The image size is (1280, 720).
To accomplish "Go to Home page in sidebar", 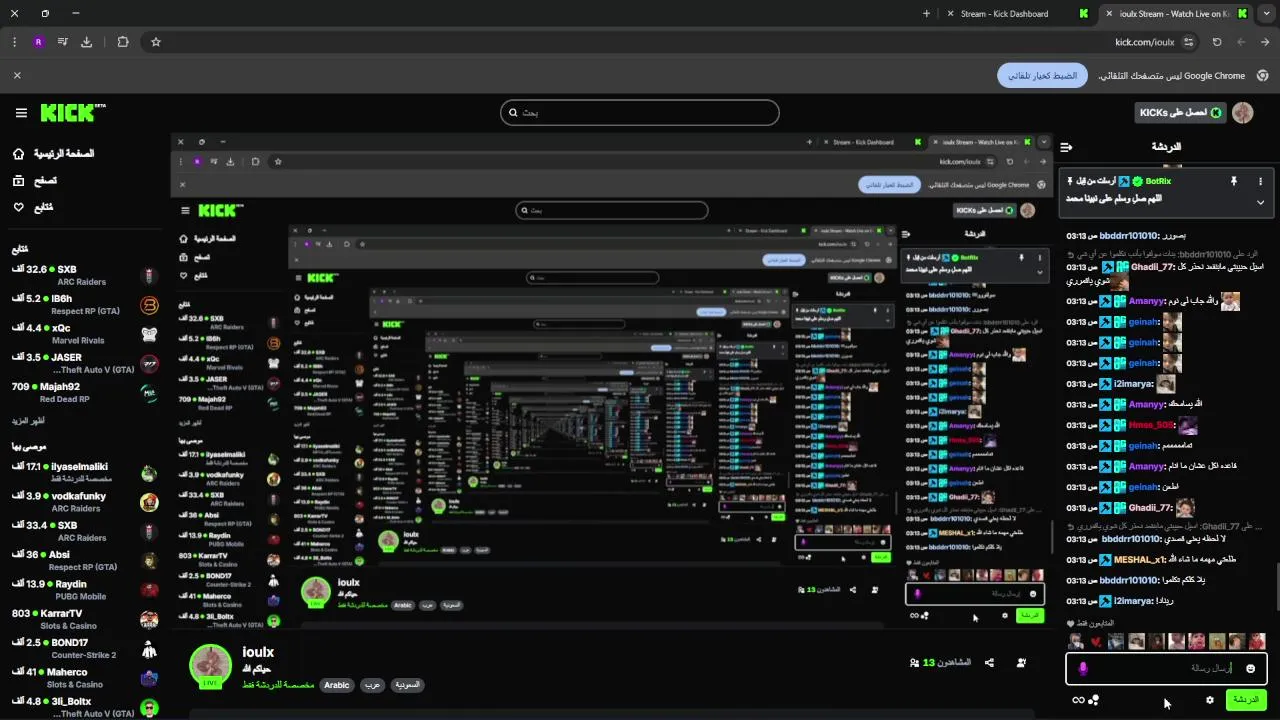I will (54, 154).
